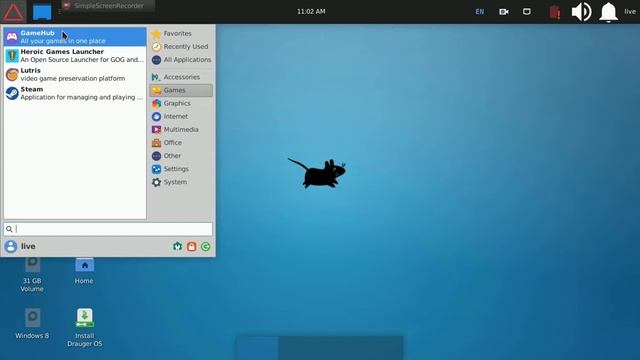Browse the System category
Screen dimensions: 640x360
coord(181,182)
